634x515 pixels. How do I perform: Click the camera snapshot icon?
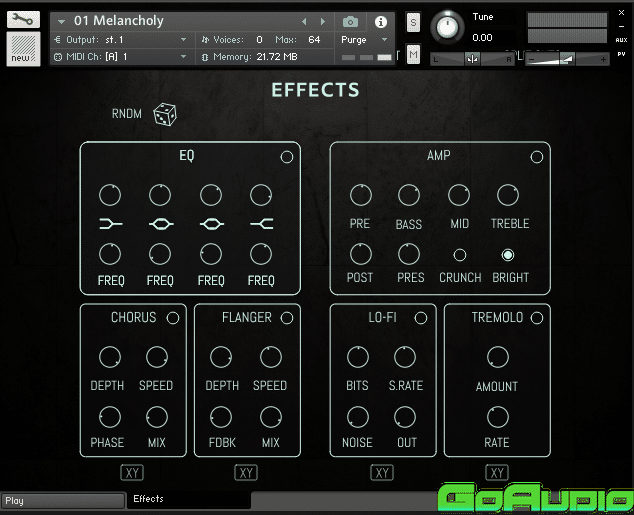click(350, 21)
